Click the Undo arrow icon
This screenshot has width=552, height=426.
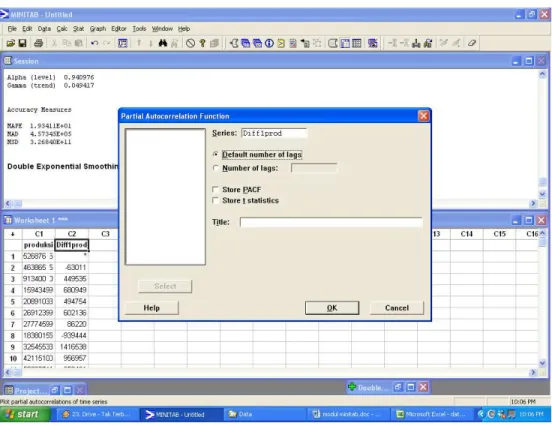click(x=94, y=43)
